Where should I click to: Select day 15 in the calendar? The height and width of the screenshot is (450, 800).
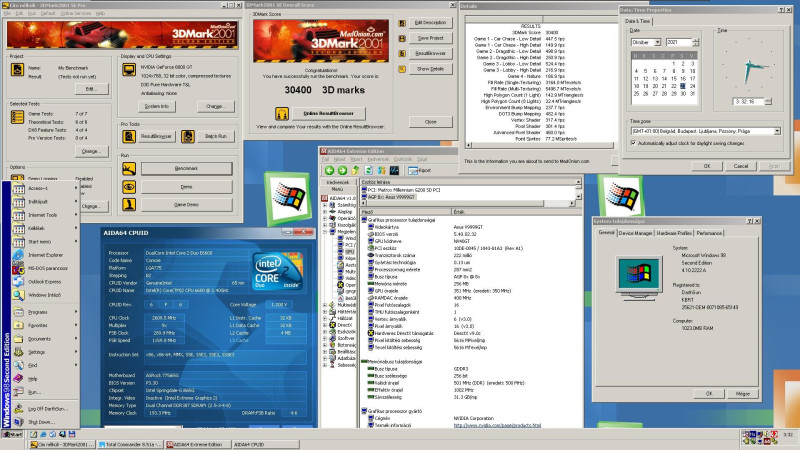(x=673, y=79)
